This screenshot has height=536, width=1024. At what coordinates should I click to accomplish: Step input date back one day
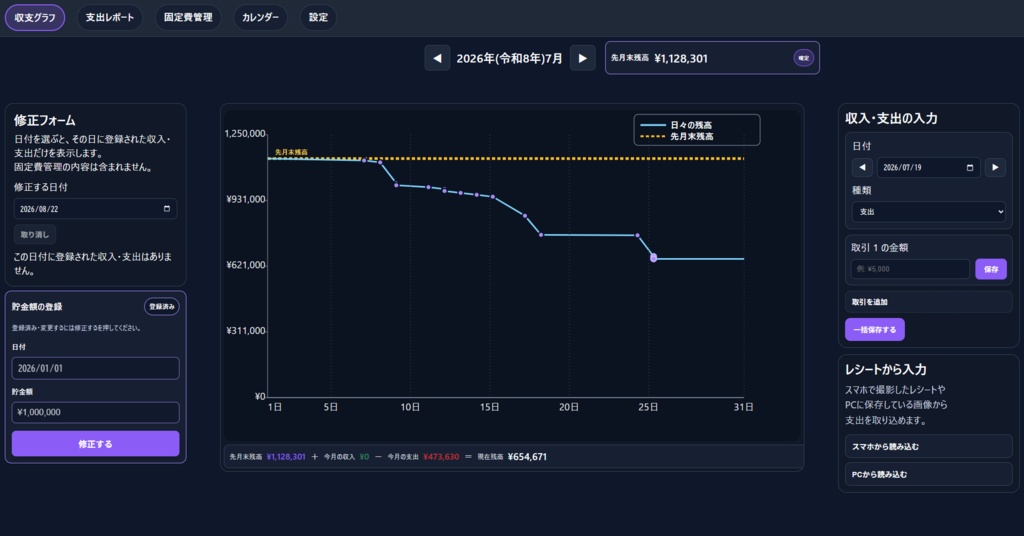coord(862,167)
